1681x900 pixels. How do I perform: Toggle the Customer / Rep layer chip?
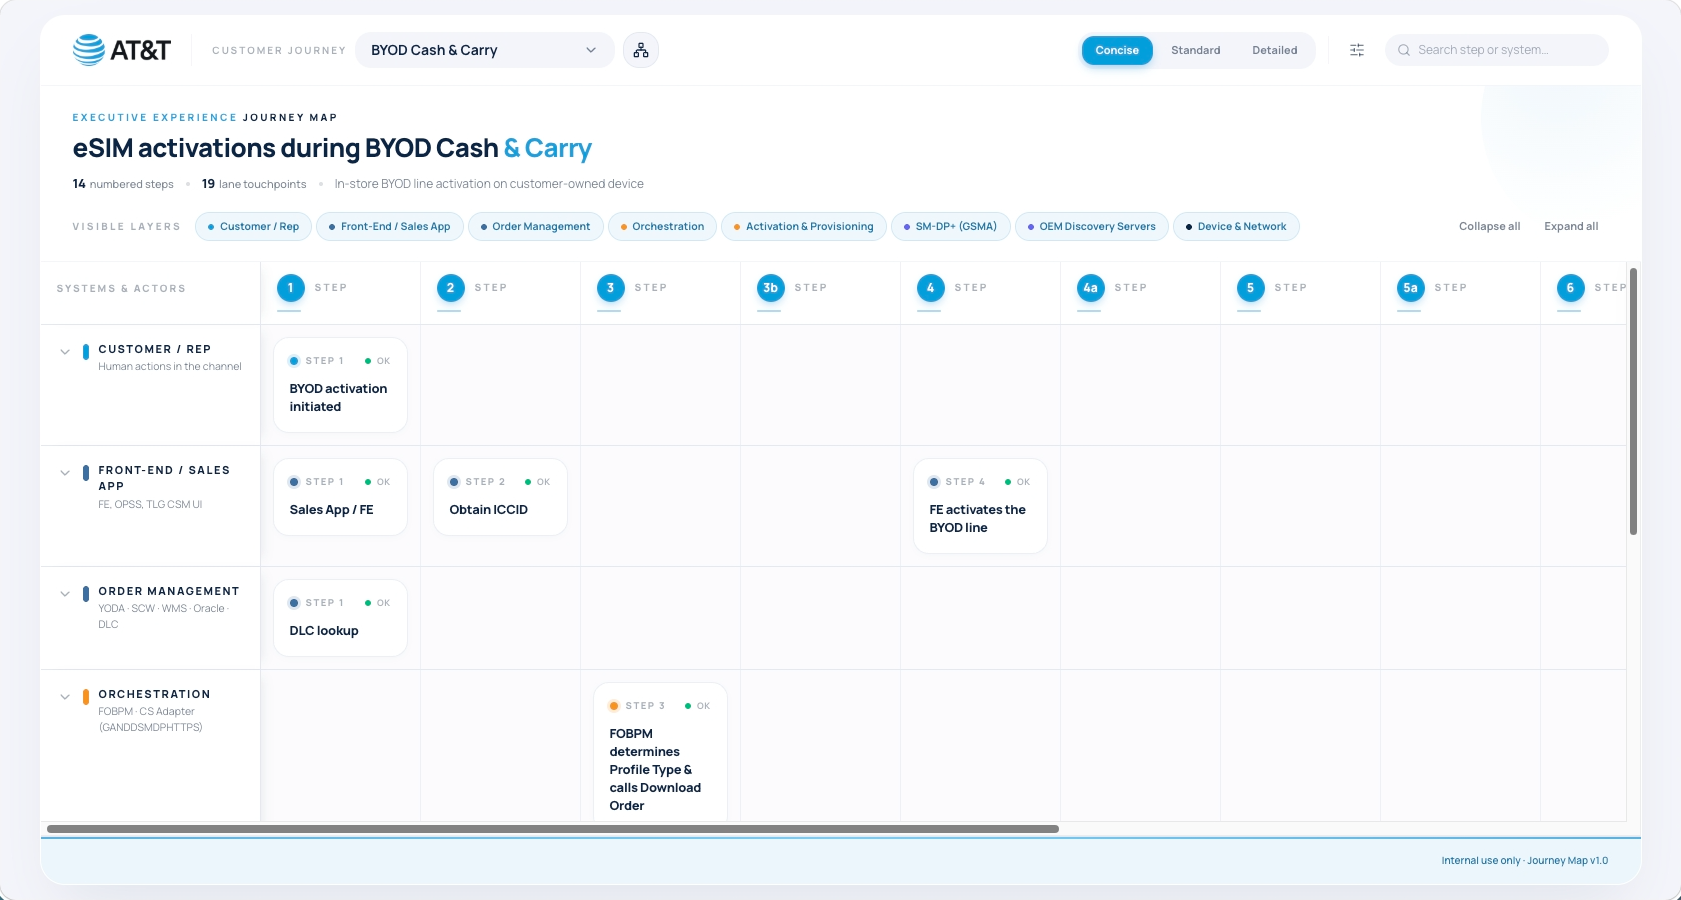coord(254,227)
